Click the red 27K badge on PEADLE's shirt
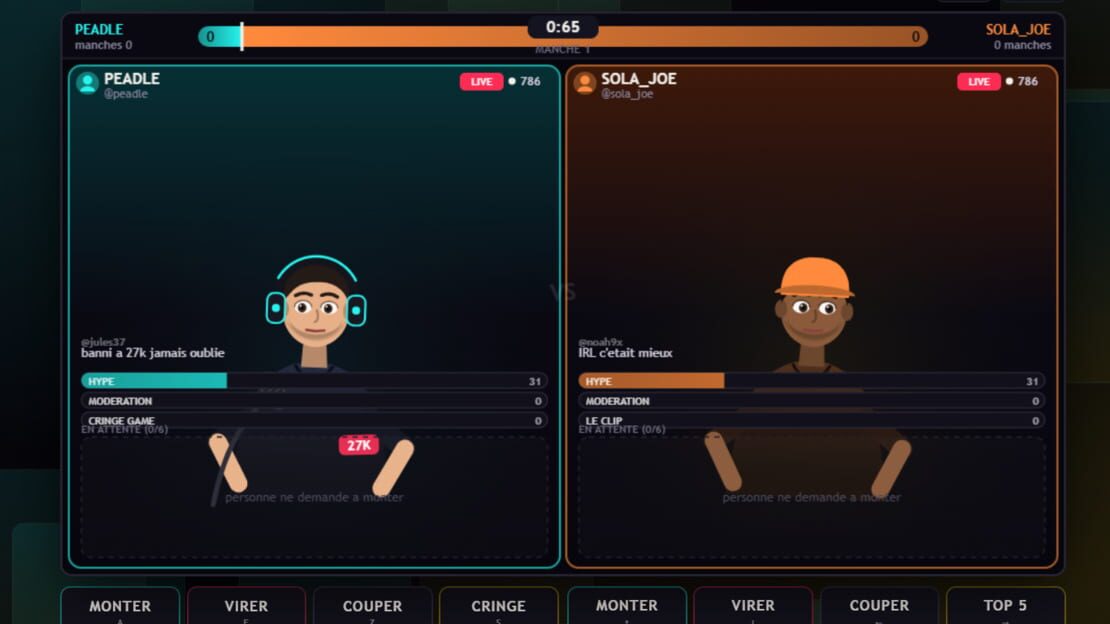Screen dimensions: 1110x624 coord(359,445)
